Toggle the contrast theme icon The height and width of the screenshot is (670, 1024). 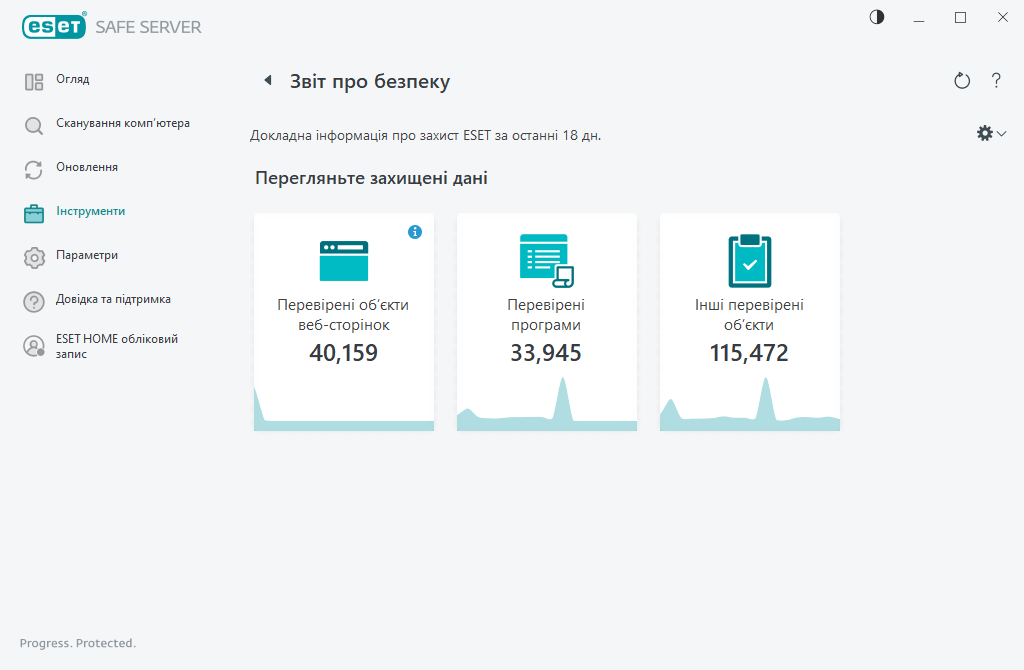click(x=877, y=17)
